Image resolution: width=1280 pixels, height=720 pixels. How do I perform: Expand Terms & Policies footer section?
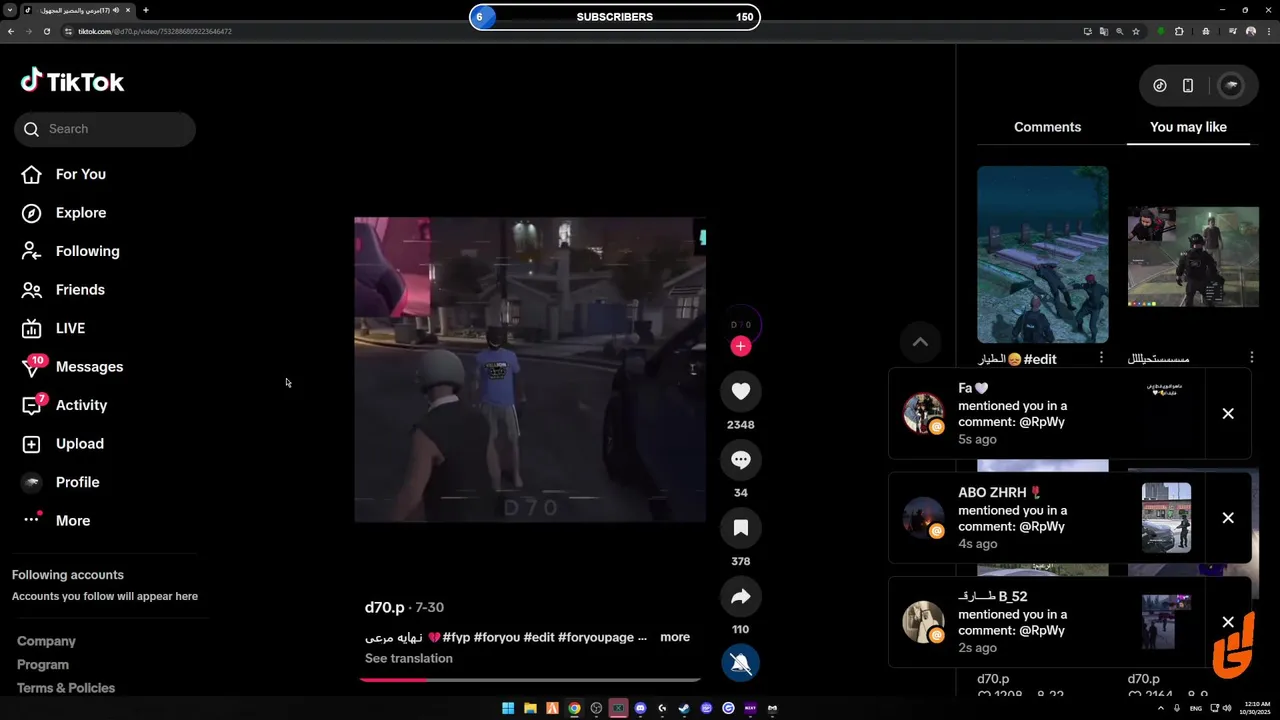coord(66,688)
